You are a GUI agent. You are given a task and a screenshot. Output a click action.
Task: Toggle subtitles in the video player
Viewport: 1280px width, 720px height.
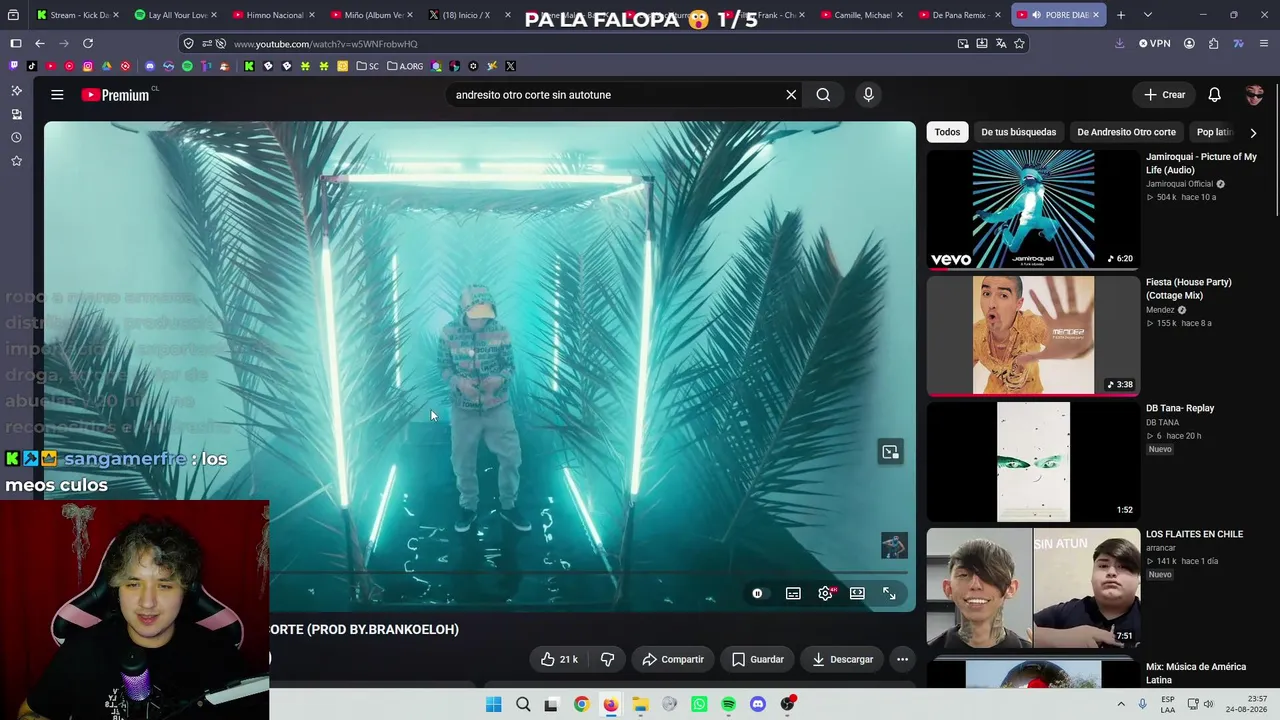(793, 593)
